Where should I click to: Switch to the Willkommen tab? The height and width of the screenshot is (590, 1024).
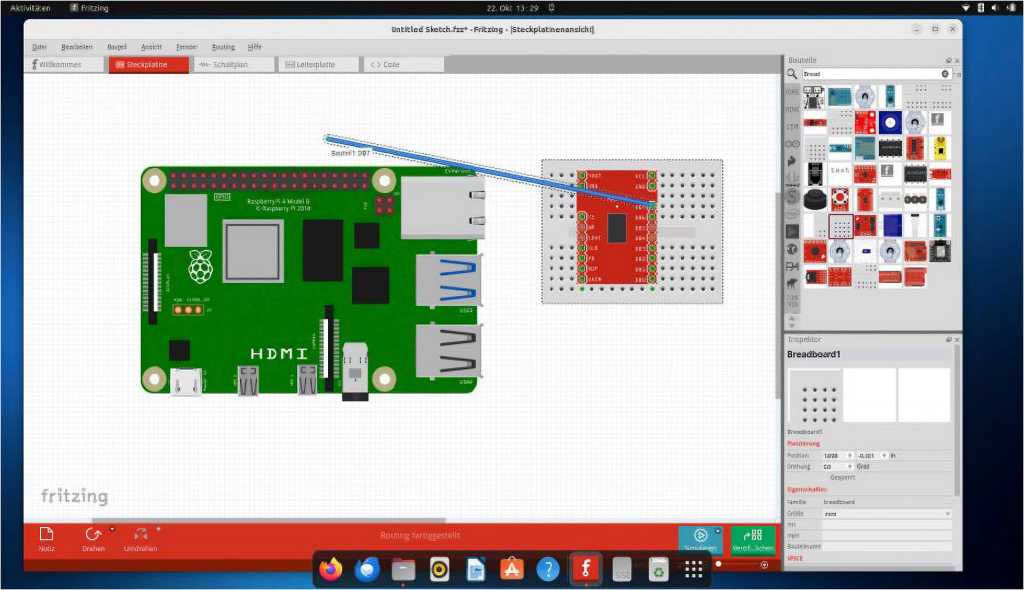pyautogui.click(x=64, y=65)
